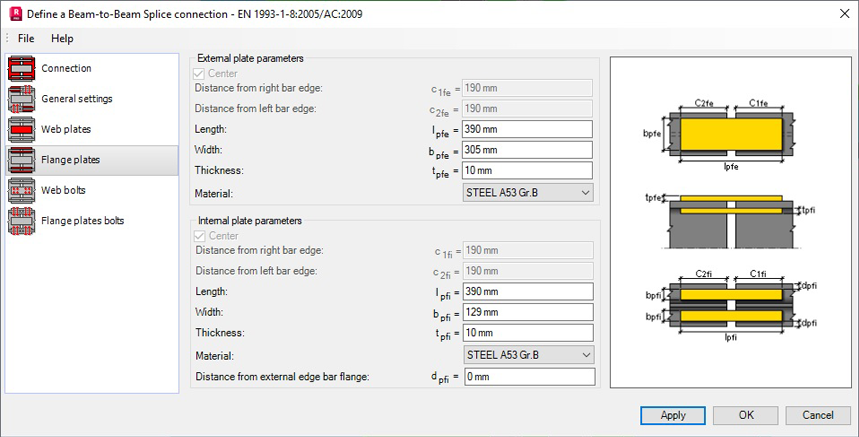Click the distance from external edge field
859x437 pixels.
point(528,377)
